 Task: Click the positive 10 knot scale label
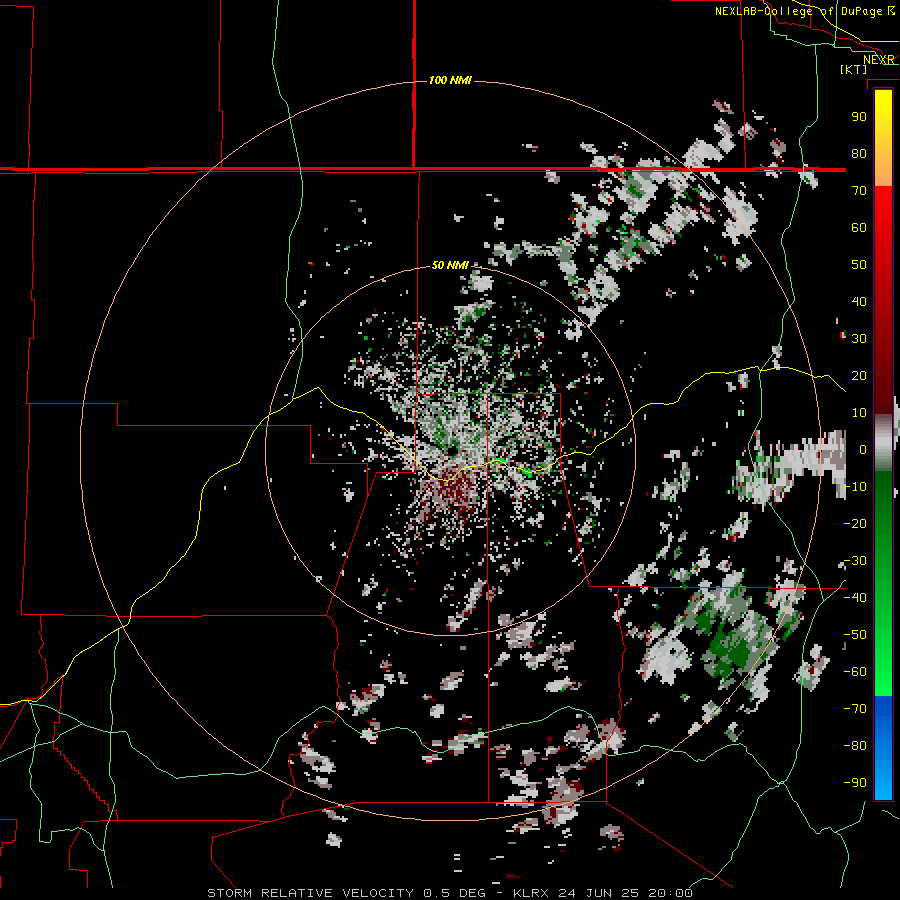tap(859, 413)
